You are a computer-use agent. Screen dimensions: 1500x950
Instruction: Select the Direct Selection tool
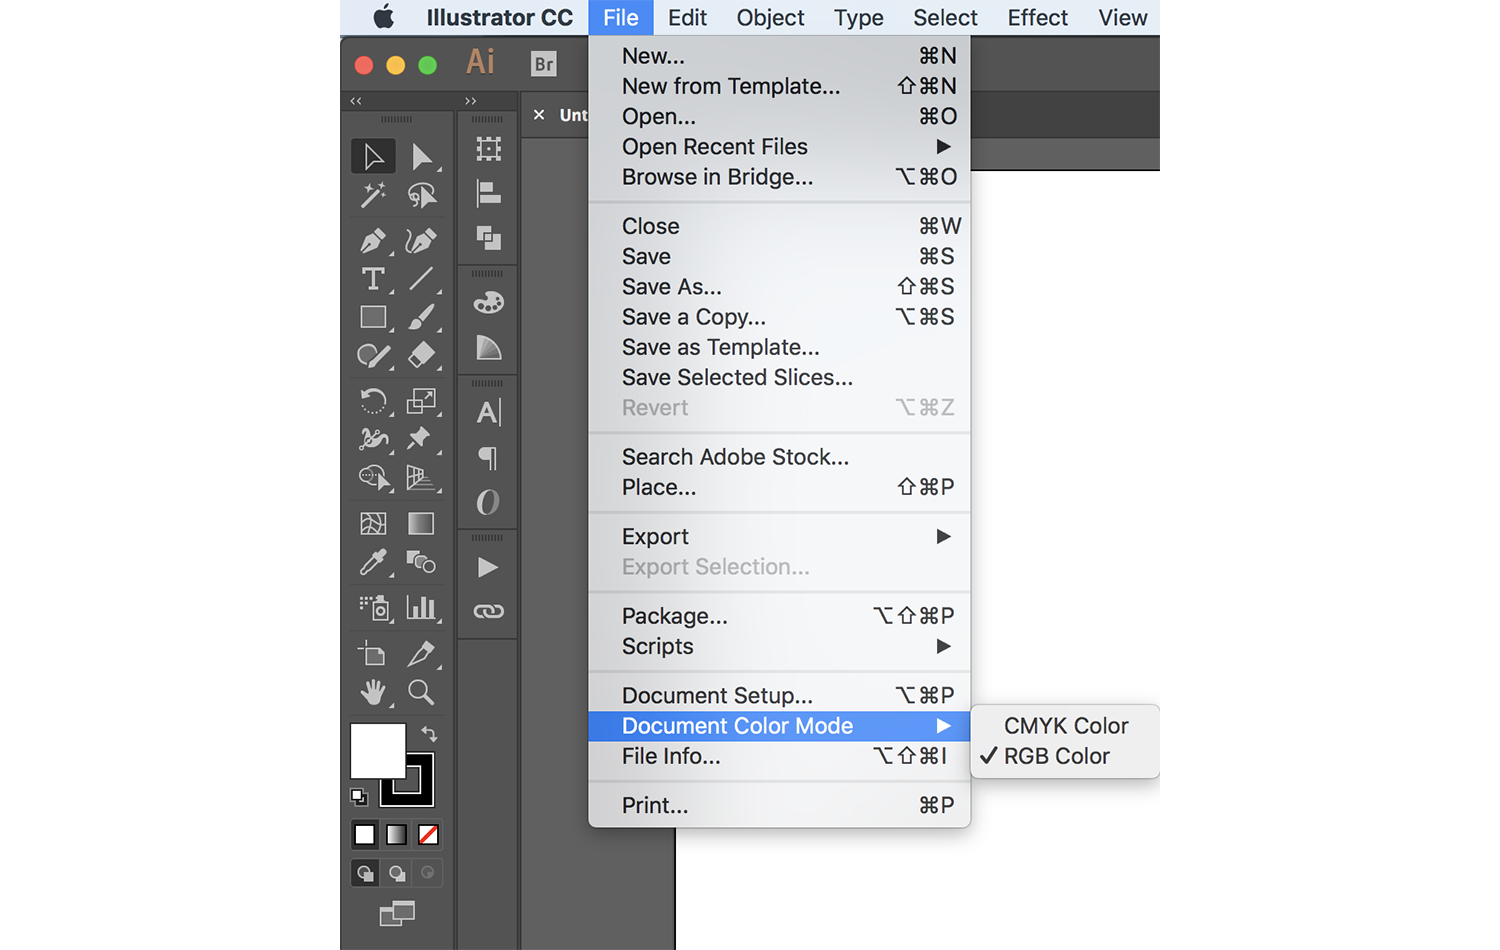[421, 157]
